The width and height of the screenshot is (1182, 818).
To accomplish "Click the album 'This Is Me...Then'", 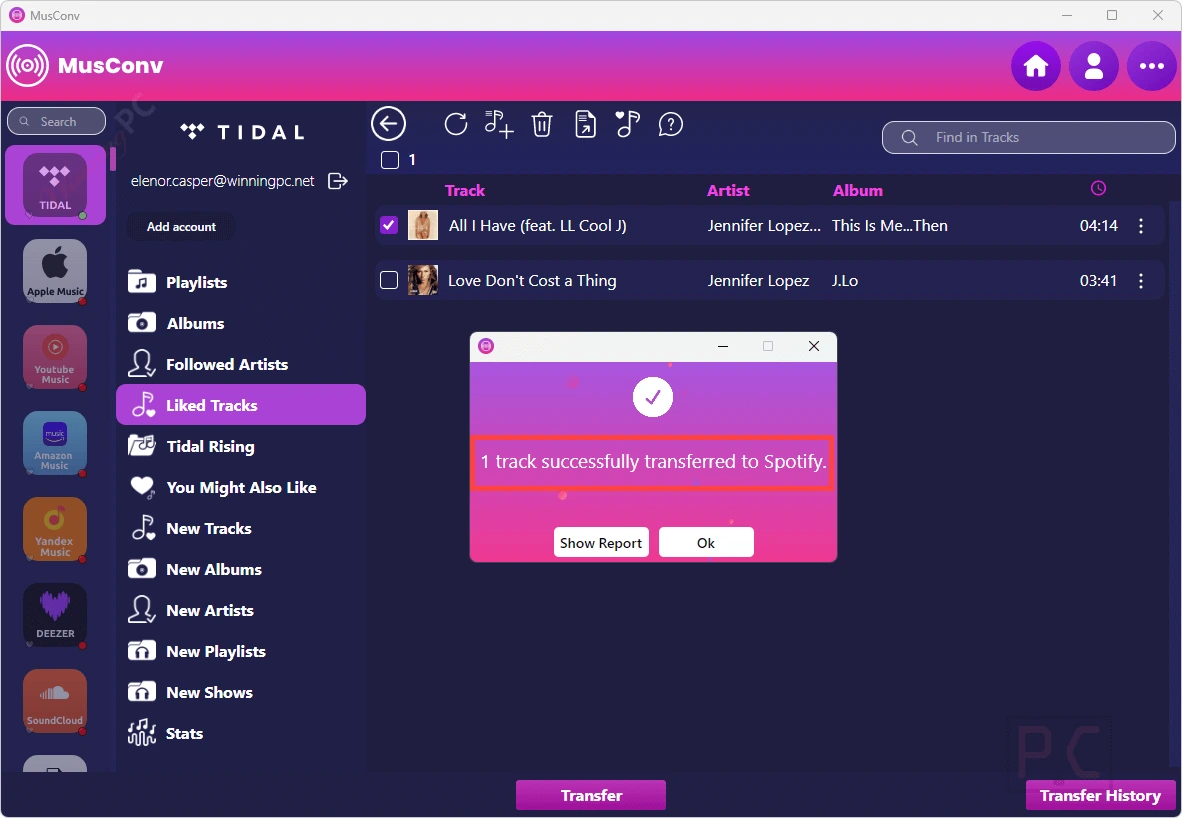I will tap(890, 225).
